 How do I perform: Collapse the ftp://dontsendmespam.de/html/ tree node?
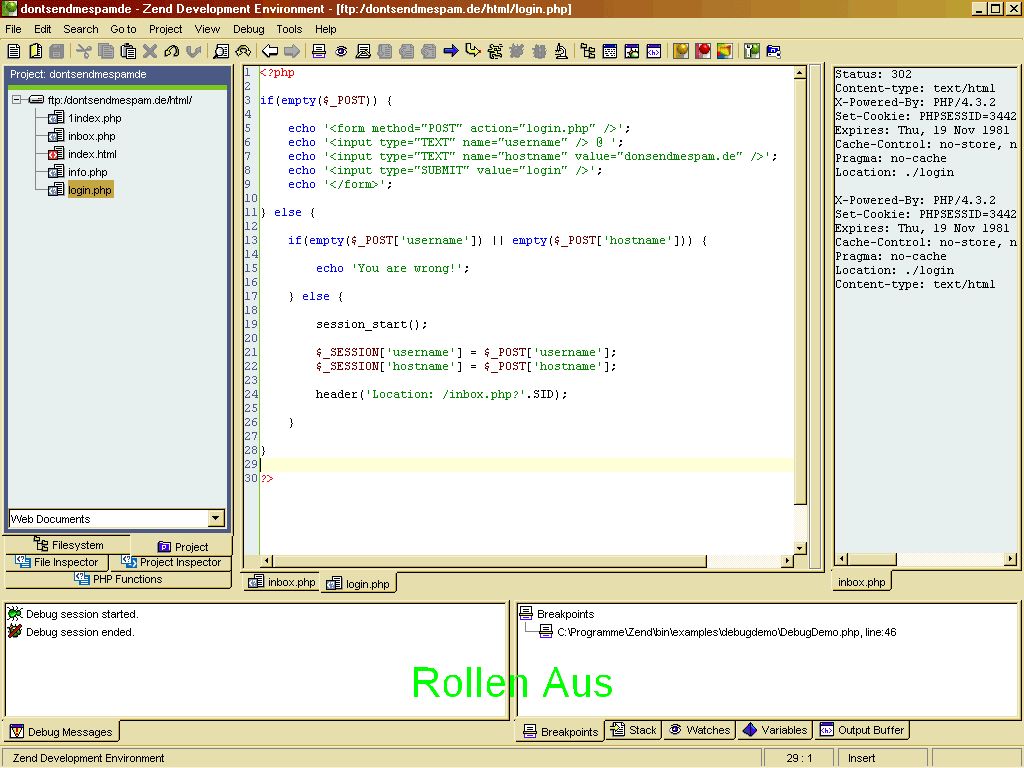[17, 100]
